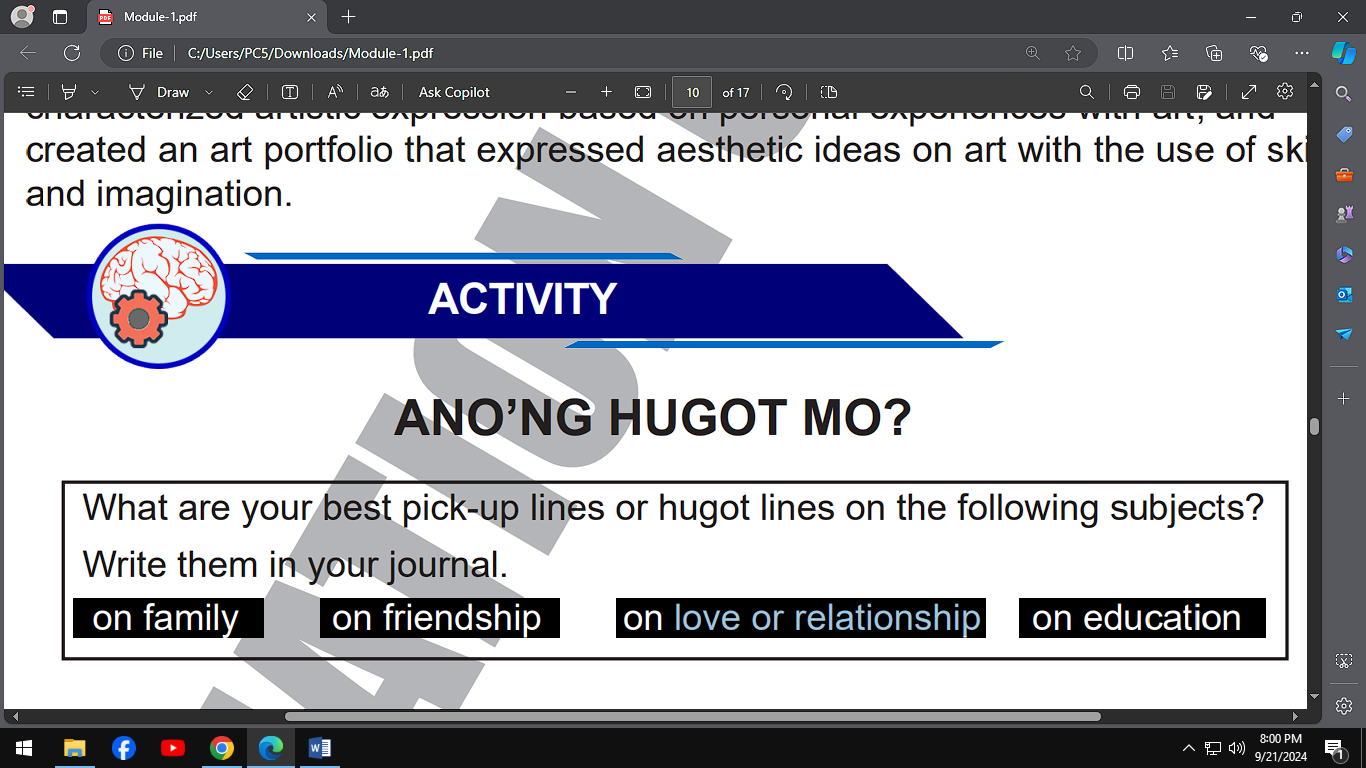Click the horizontal scrollbar thumb
The width and height of the screenshot is (1366, 768).
point(692,716)
